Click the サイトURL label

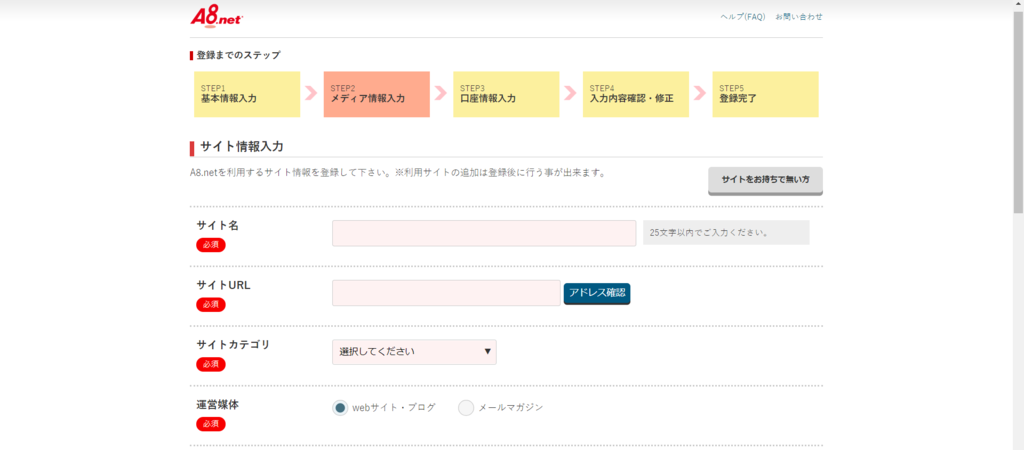coord(223,285)
